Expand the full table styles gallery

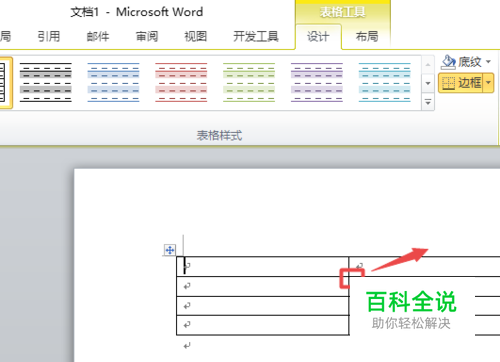click(x=428, y=102)
